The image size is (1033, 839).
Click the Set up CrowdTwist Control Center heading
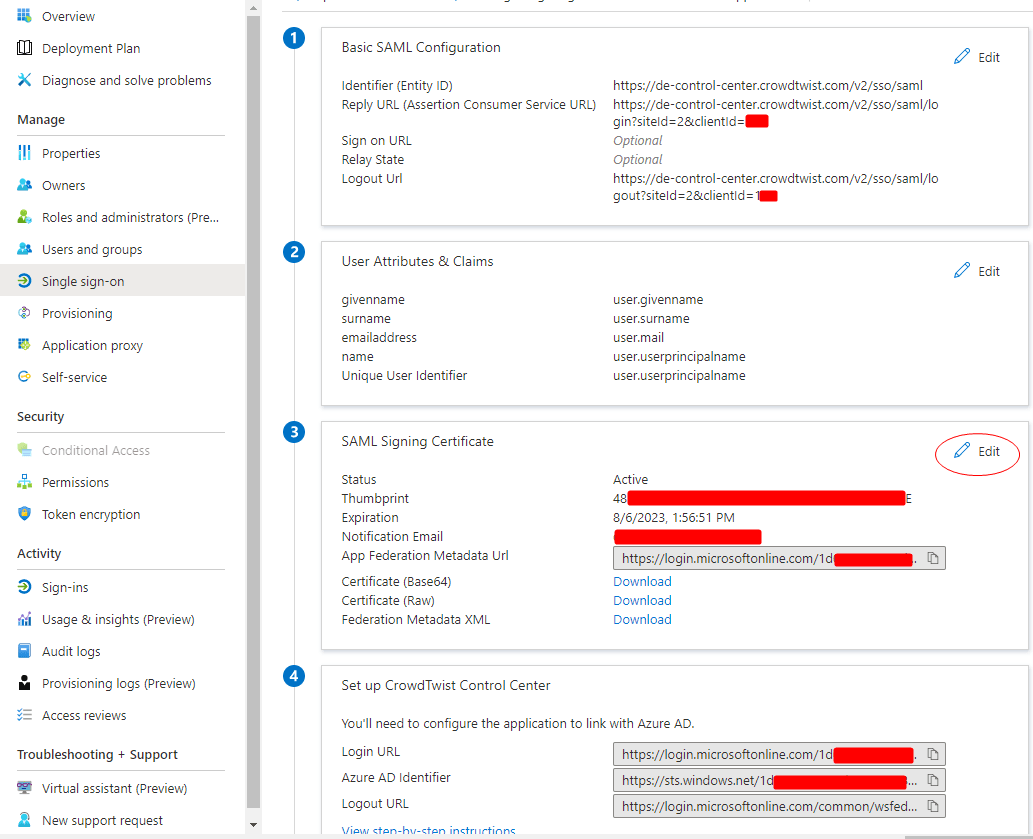(x=446, y=686)
